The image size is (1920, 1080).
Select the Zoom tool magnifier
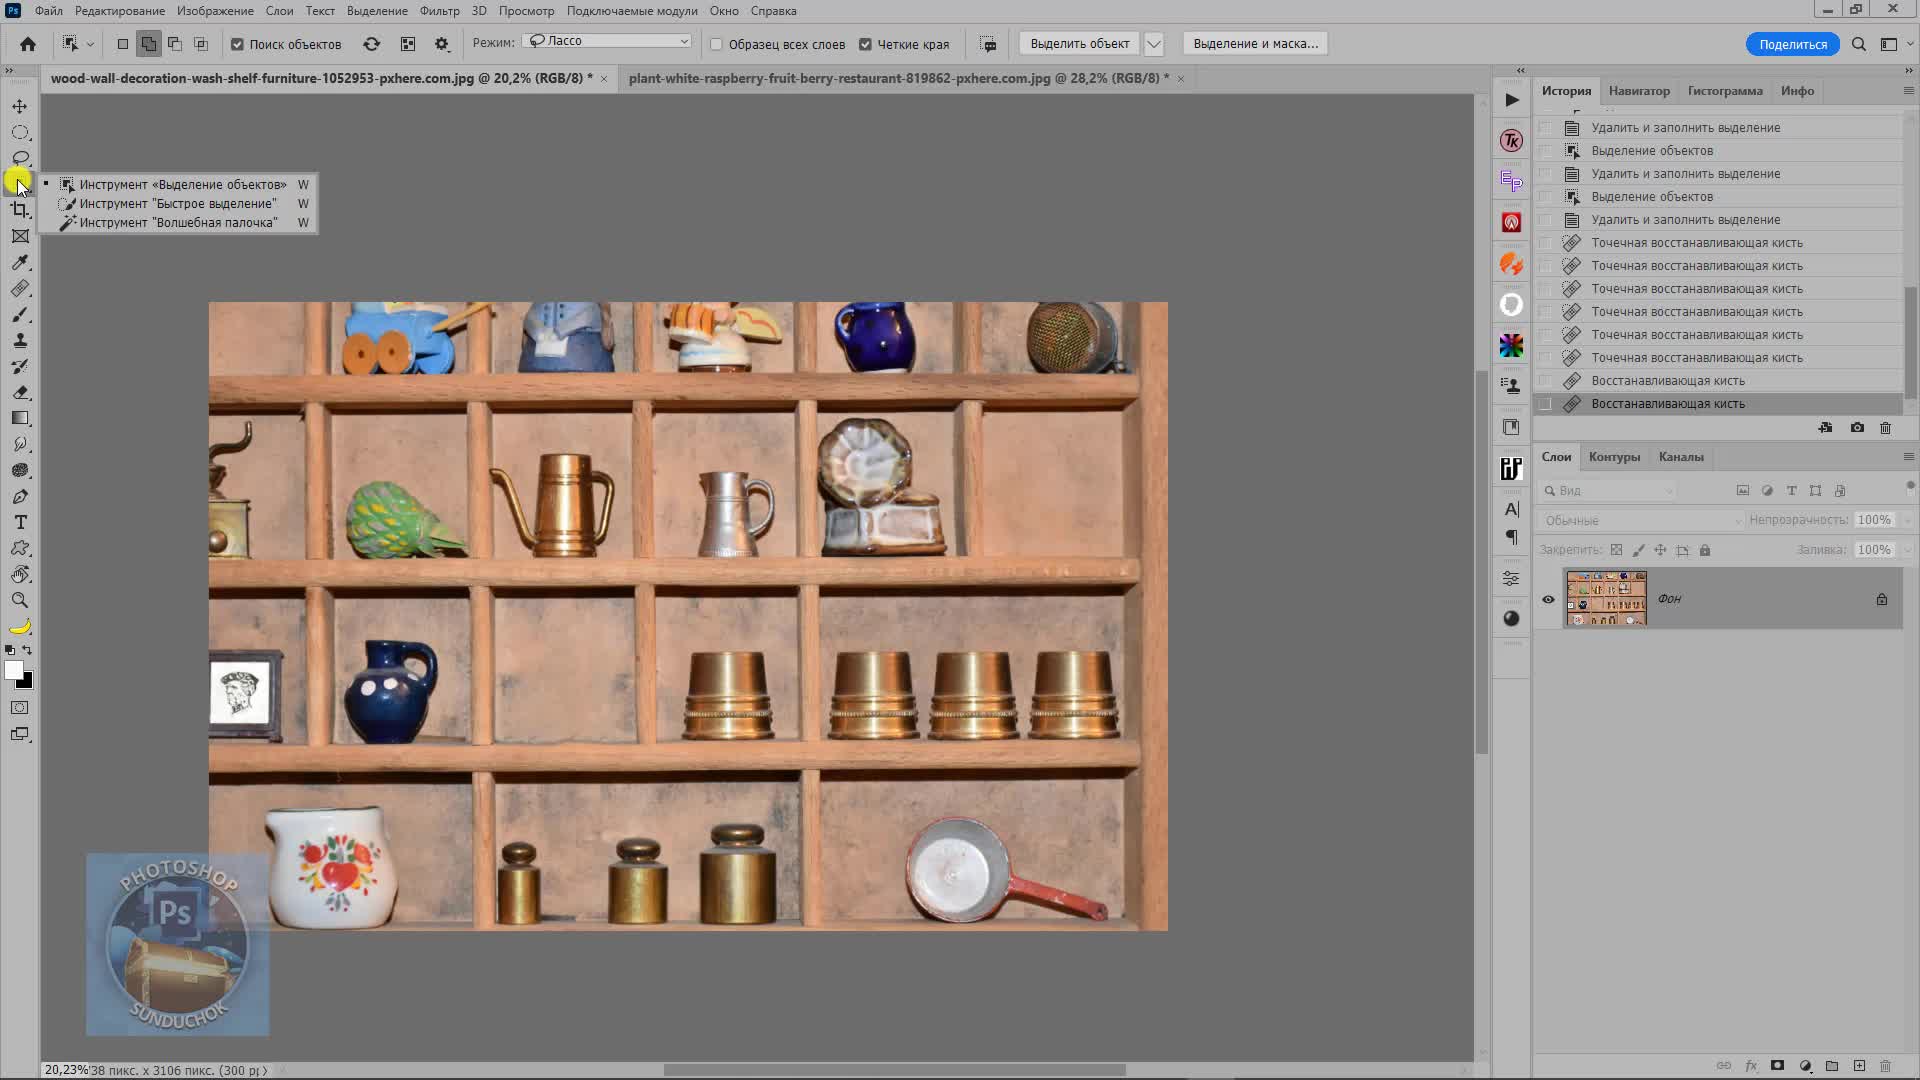click(x=20, y=600)
